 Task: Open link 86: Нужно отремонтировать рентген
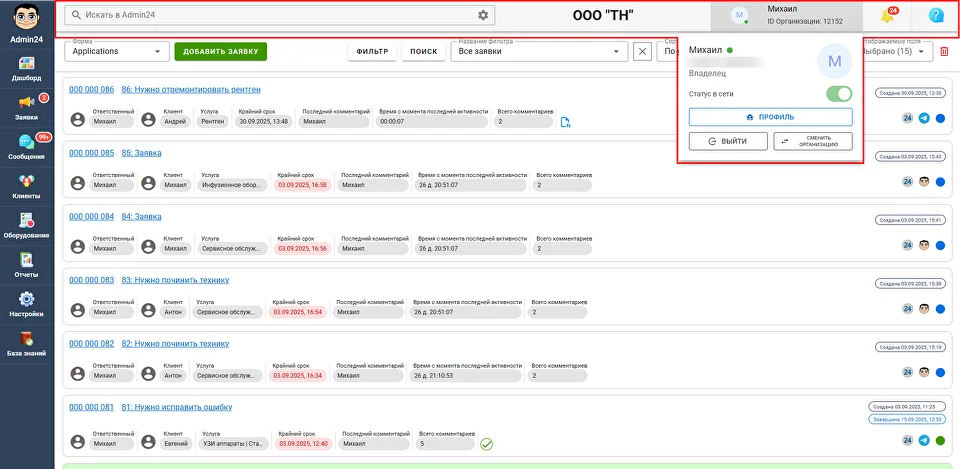[191, 89]
